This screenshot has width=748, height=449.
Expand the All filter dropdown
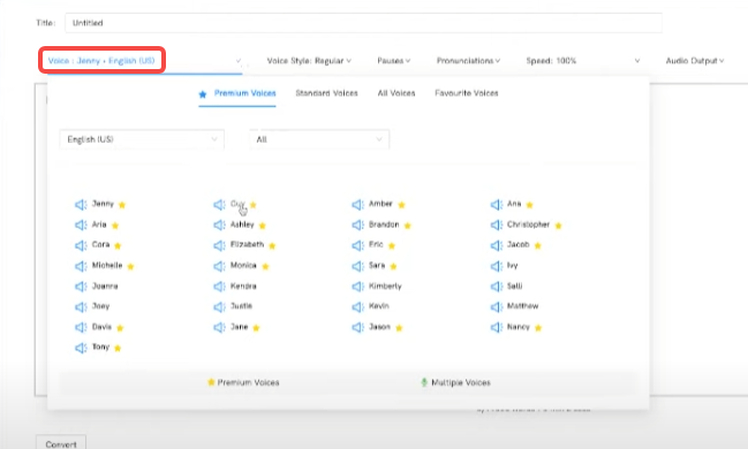coord(319,140)
